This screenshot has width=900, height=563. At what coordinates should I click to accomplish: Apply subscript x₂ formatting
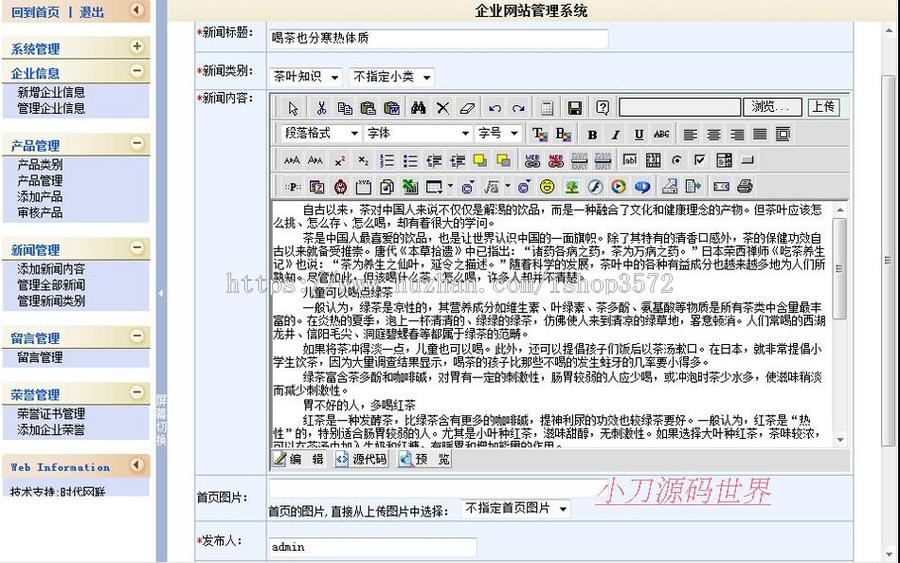point(363,161)
